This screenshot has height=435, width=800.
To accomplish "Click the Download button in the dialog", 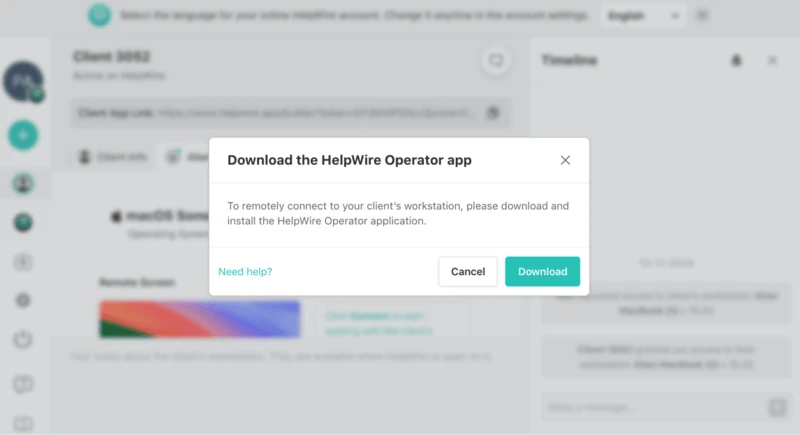I will [542, 271].
